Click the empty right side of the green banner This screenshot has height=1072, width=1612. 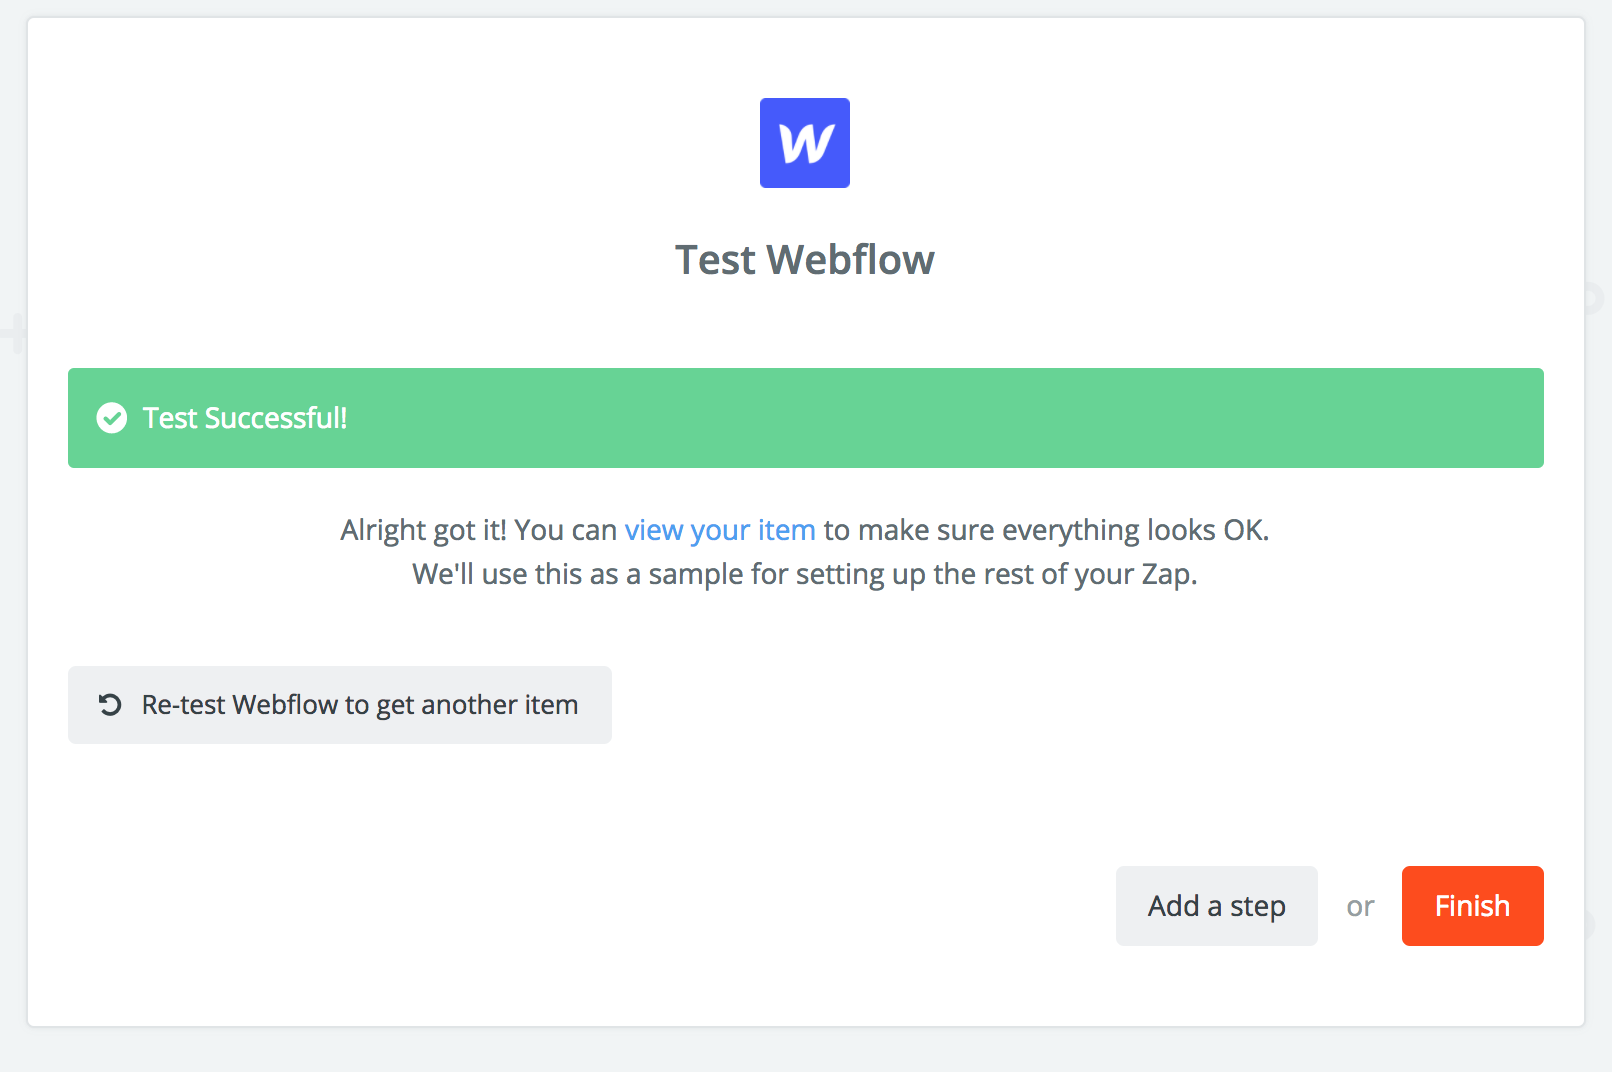click(1100, 418)
